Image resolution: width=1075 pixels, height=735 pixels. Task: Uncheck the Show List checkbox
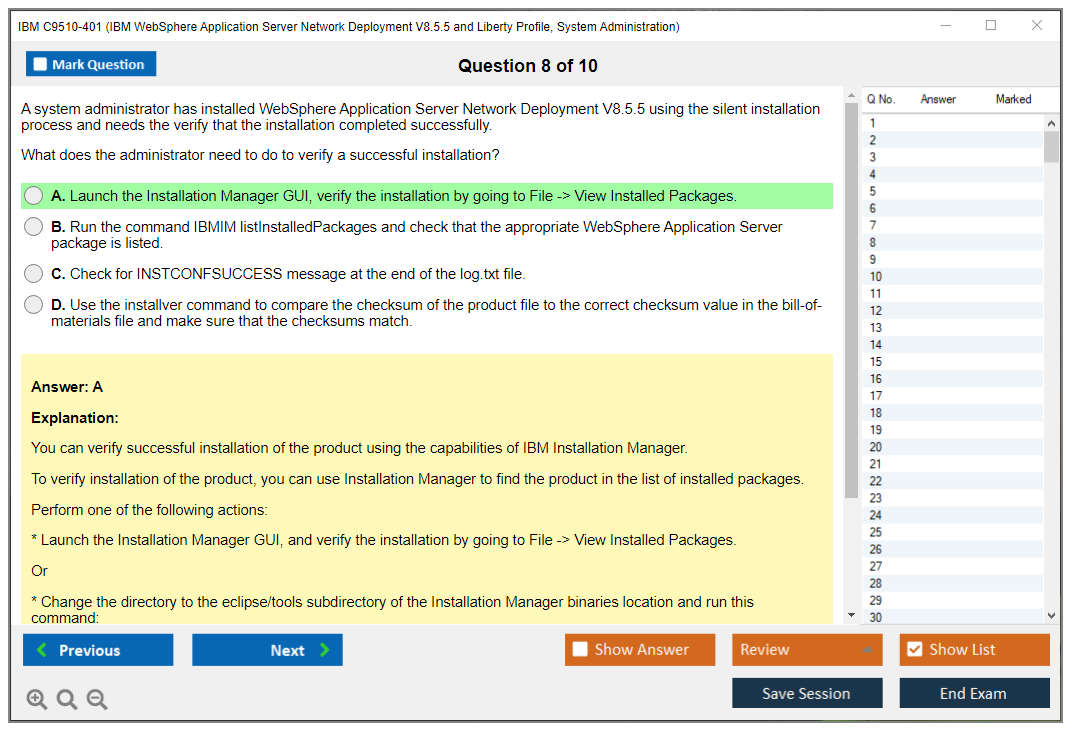(x=914, y=650)
